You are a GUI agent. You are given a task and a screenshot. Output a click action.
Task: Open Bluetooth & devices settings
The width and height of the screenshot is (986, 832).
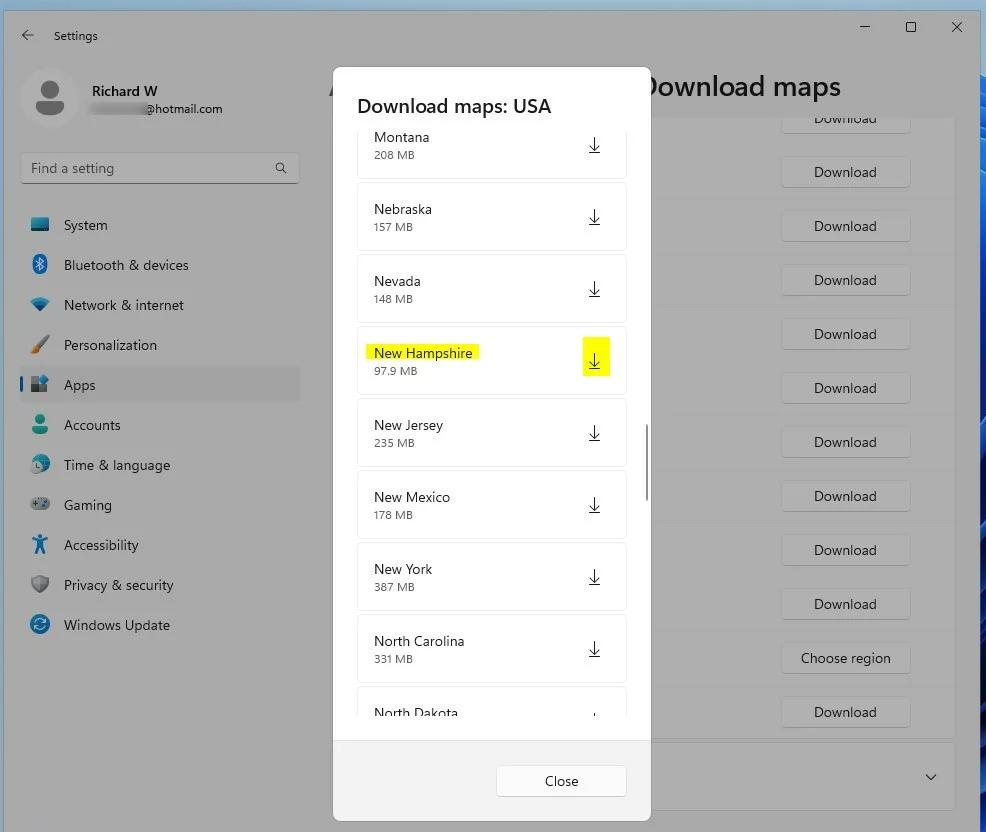pos(126,265)
